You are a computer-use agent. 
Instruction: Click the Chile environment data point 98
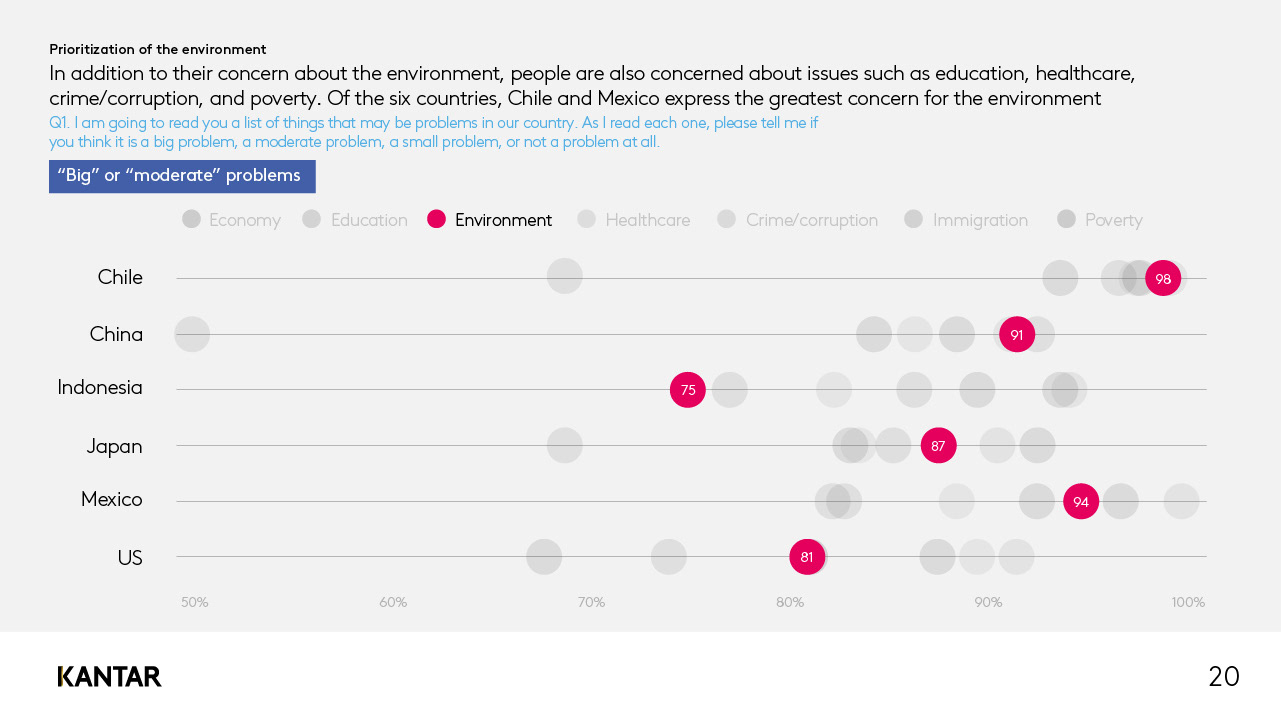coord(1163,278)
